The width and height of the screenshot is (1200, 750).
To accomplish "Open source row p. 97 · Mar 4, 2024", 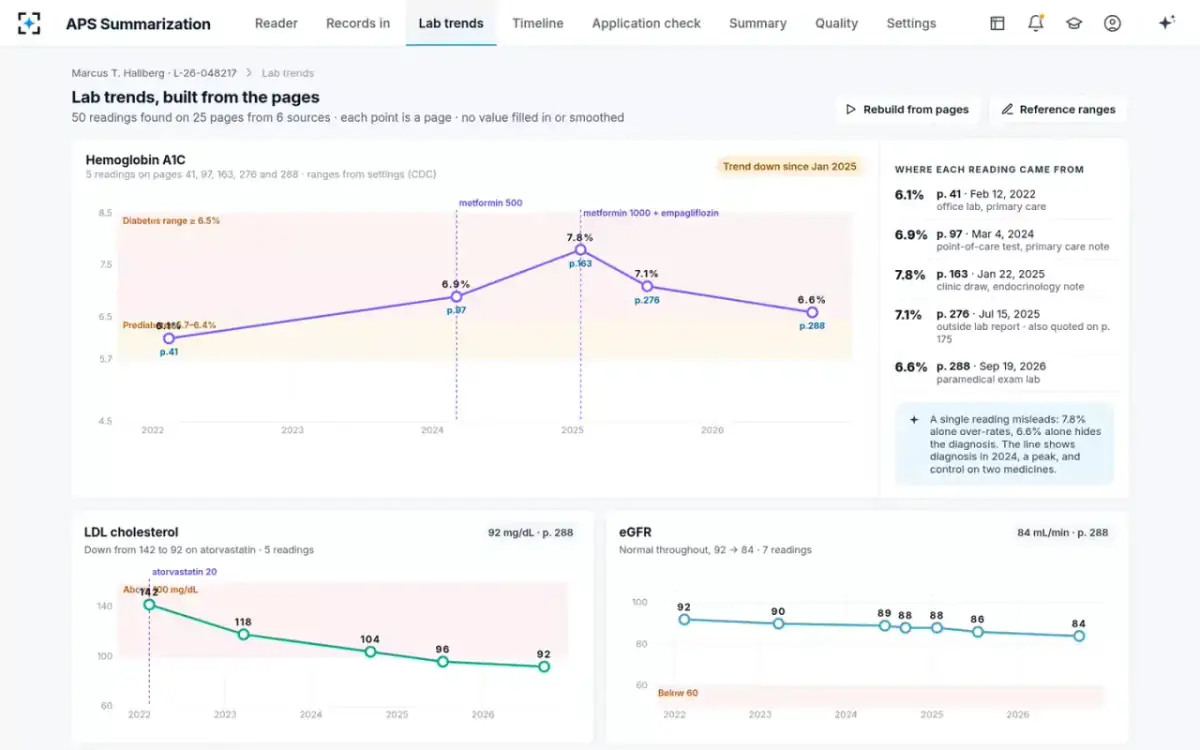I will pos(1003,240).
